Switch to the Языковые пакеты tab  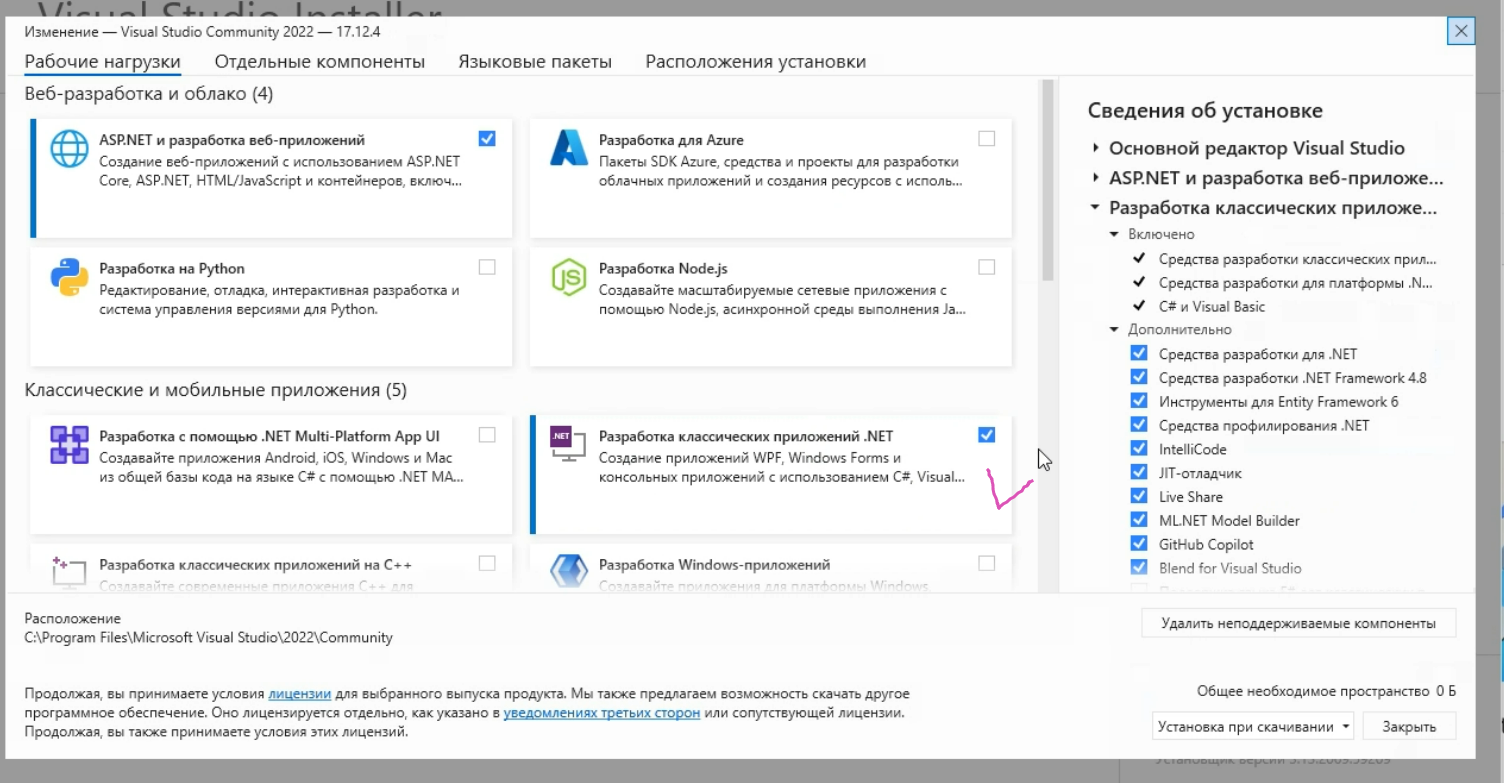pos(535,62)
